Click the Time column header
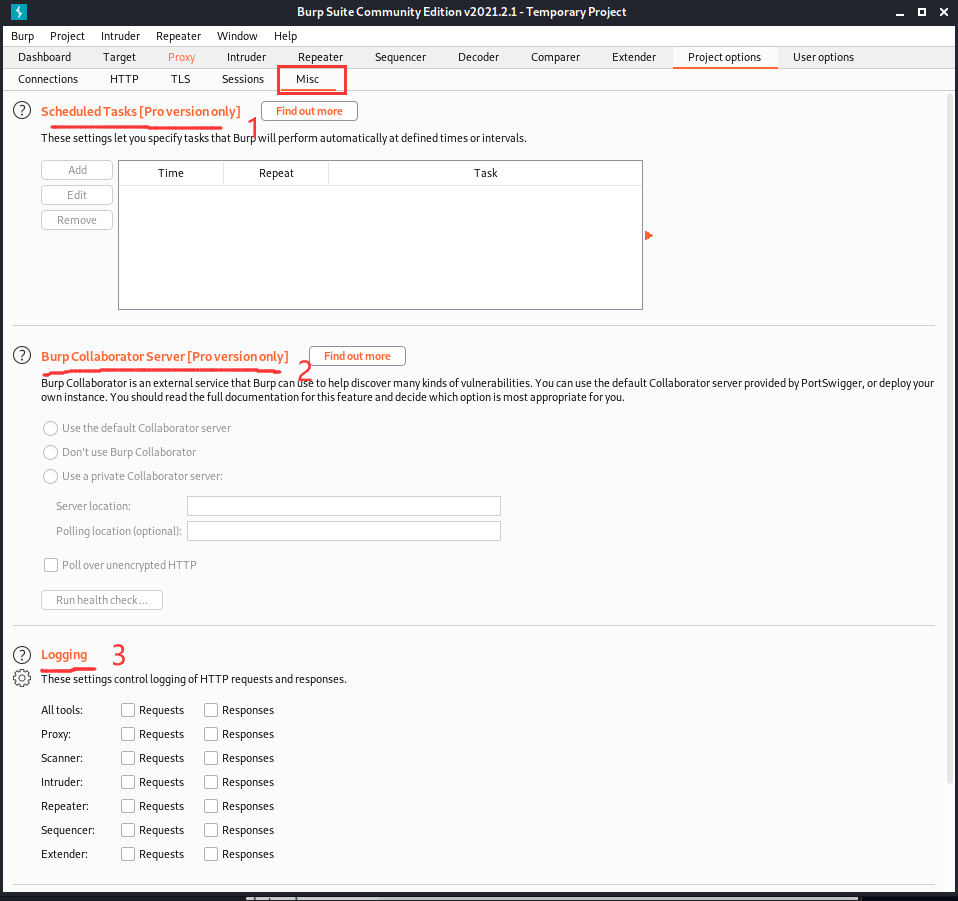 [171, 173]
